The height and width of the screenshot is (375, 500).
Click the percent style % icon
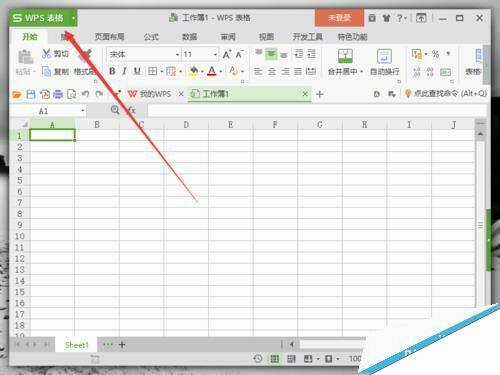click(435, 54)
